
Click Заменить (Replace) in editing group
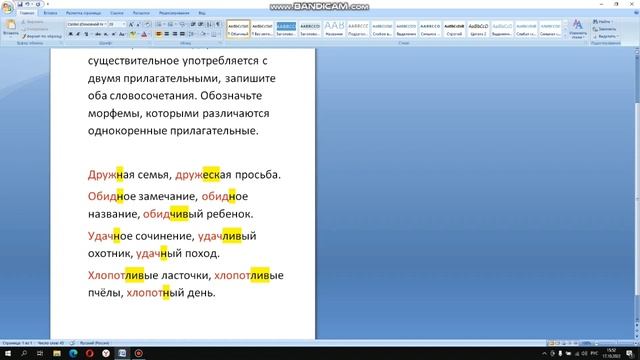coord(604,29)
